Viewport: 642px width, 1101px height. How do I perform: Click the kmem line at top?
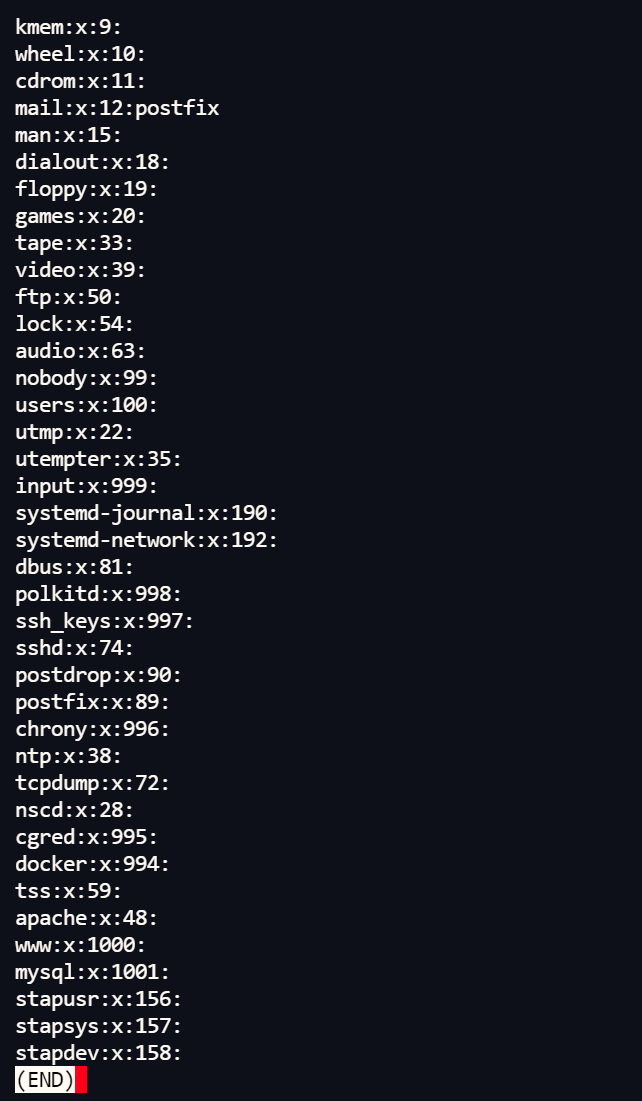(69, 27)
